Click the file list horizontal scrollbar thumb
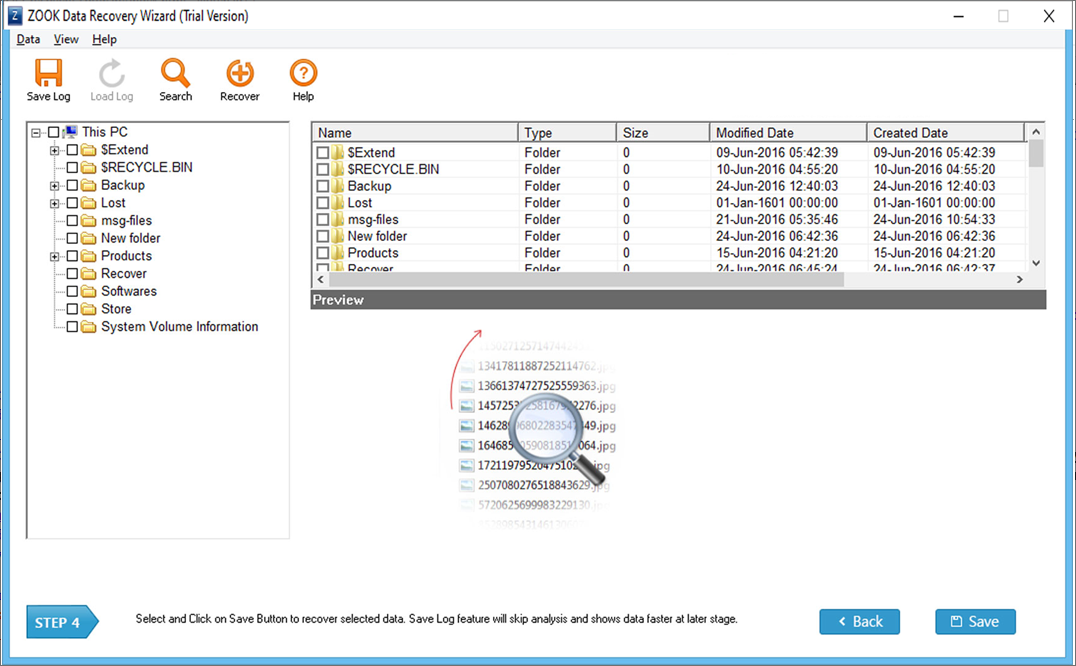Screen dimensions: 1076x666 coord(586,279)
